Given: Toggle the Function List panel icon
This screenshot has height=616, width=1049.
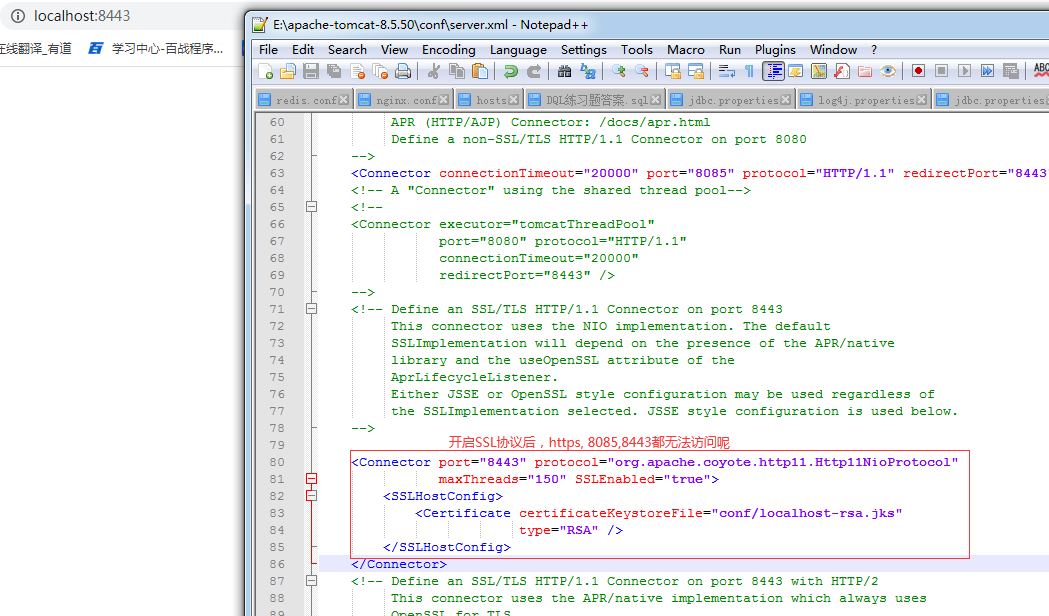Looking at the screenshot, I should coord(842,71).
